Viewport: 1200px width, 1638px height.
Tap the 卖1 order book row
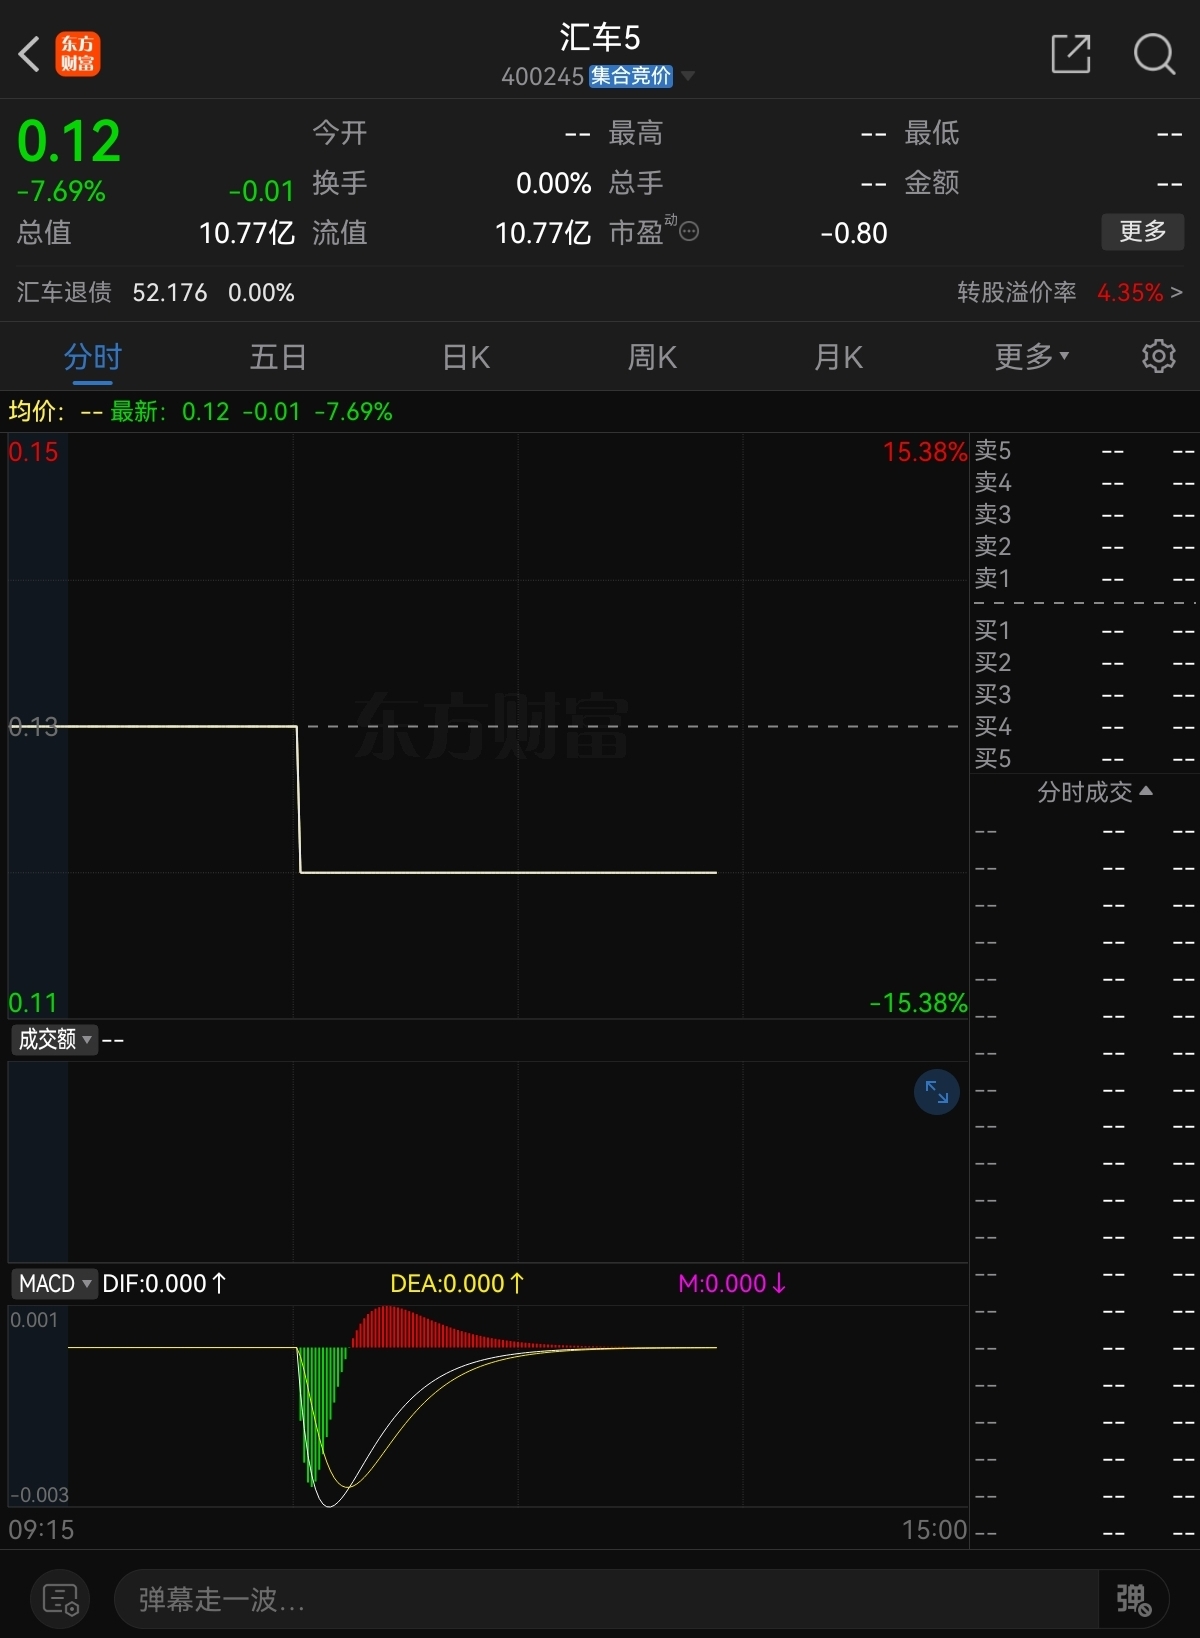coord(1085,579)
